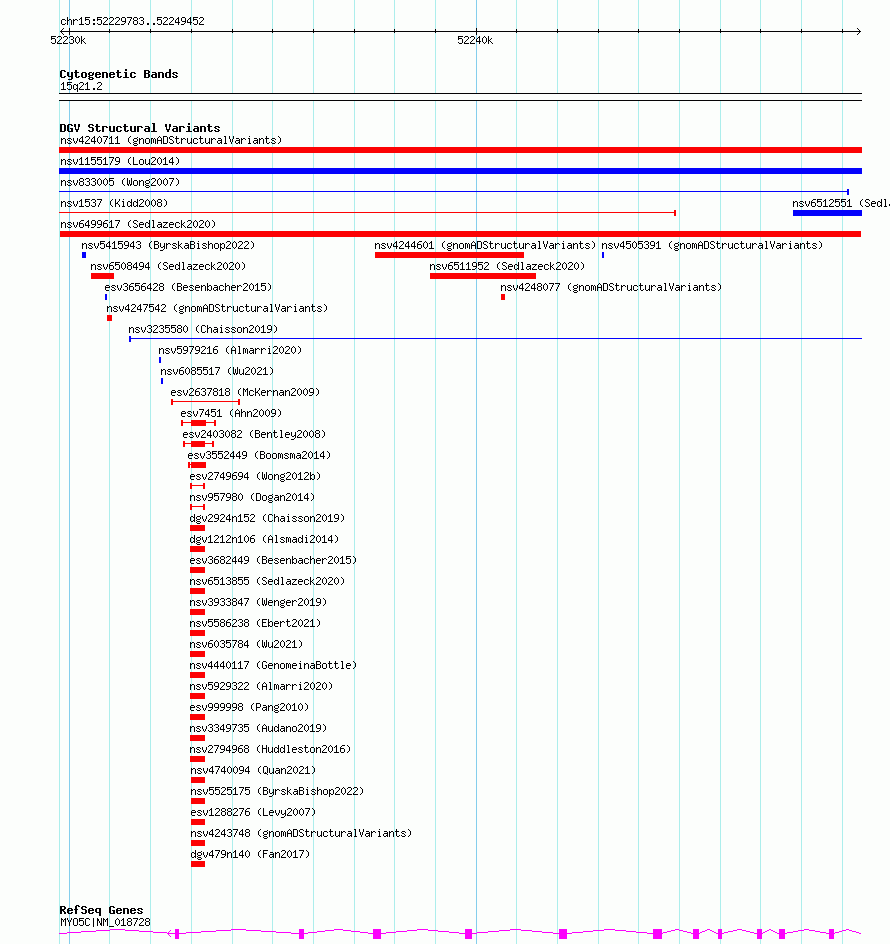
Task: Click the esv2749694 (Wong2012b) label
Action: coord(255,477)
